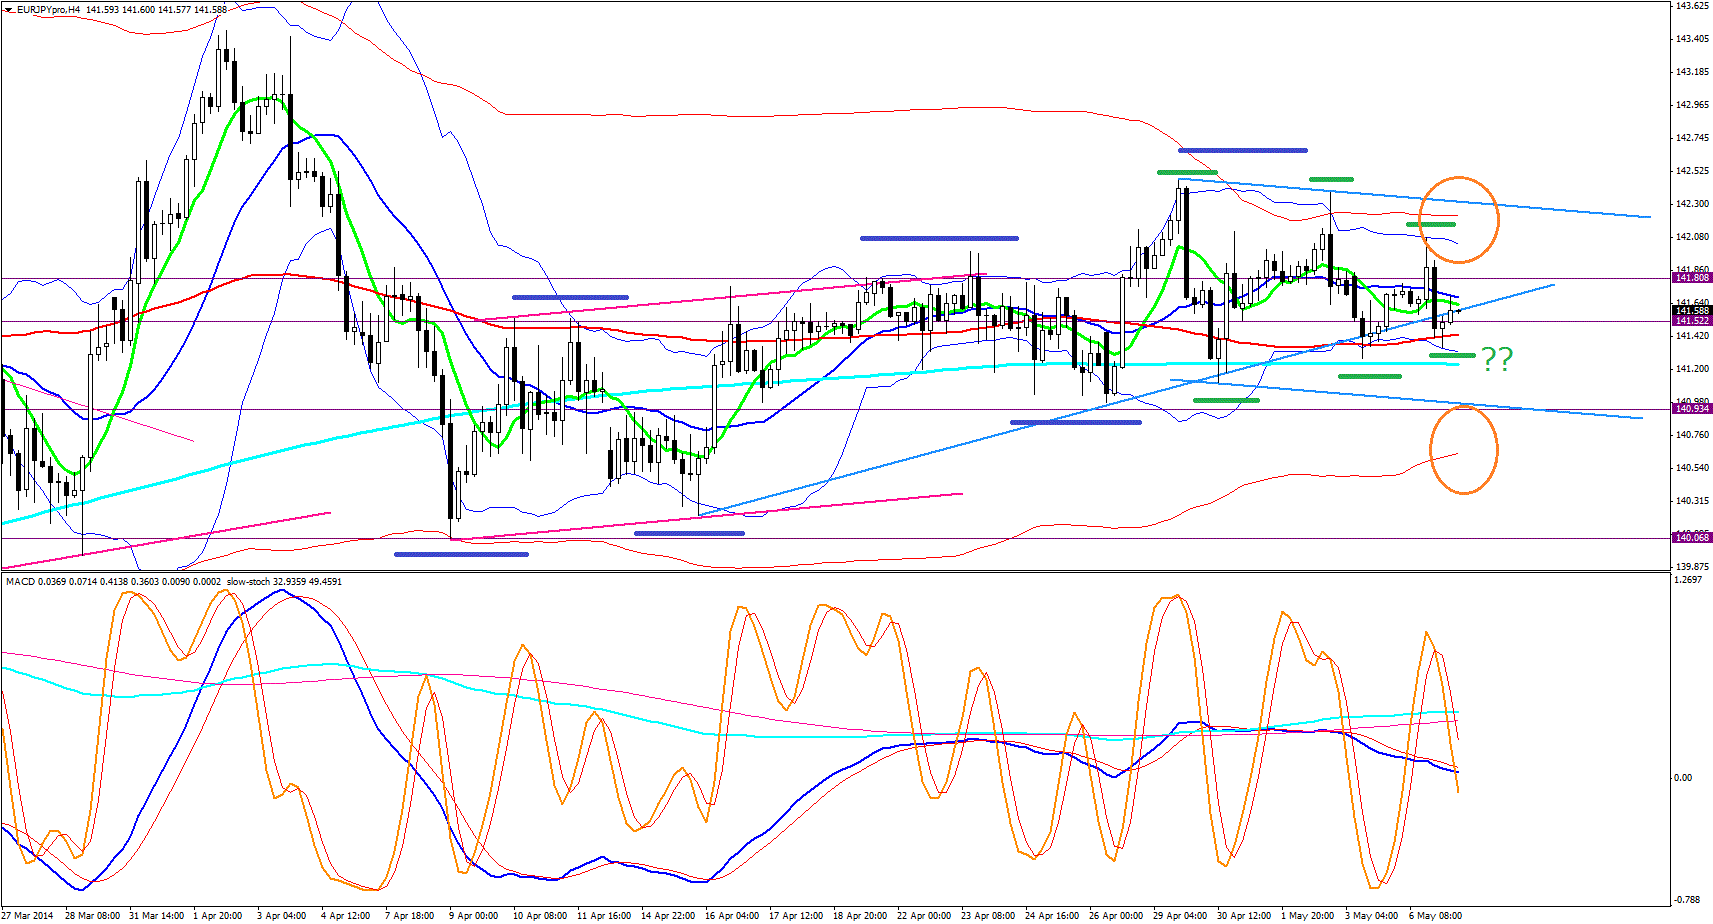Click the 141.808 highlighted price label
Screen dimensions: 1713x924
pyautogui.click(x=1692, y=278)
